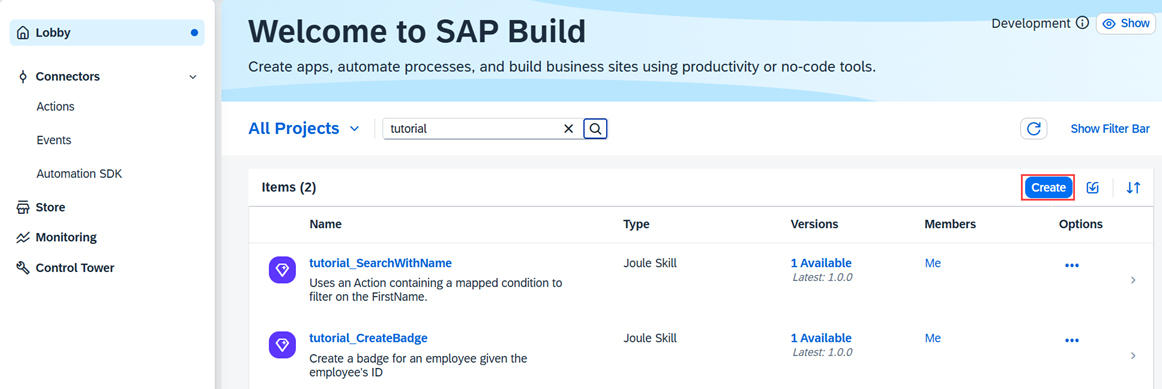Select Lobby in the sidebar
1162x389 pixels.
(107, 33)
